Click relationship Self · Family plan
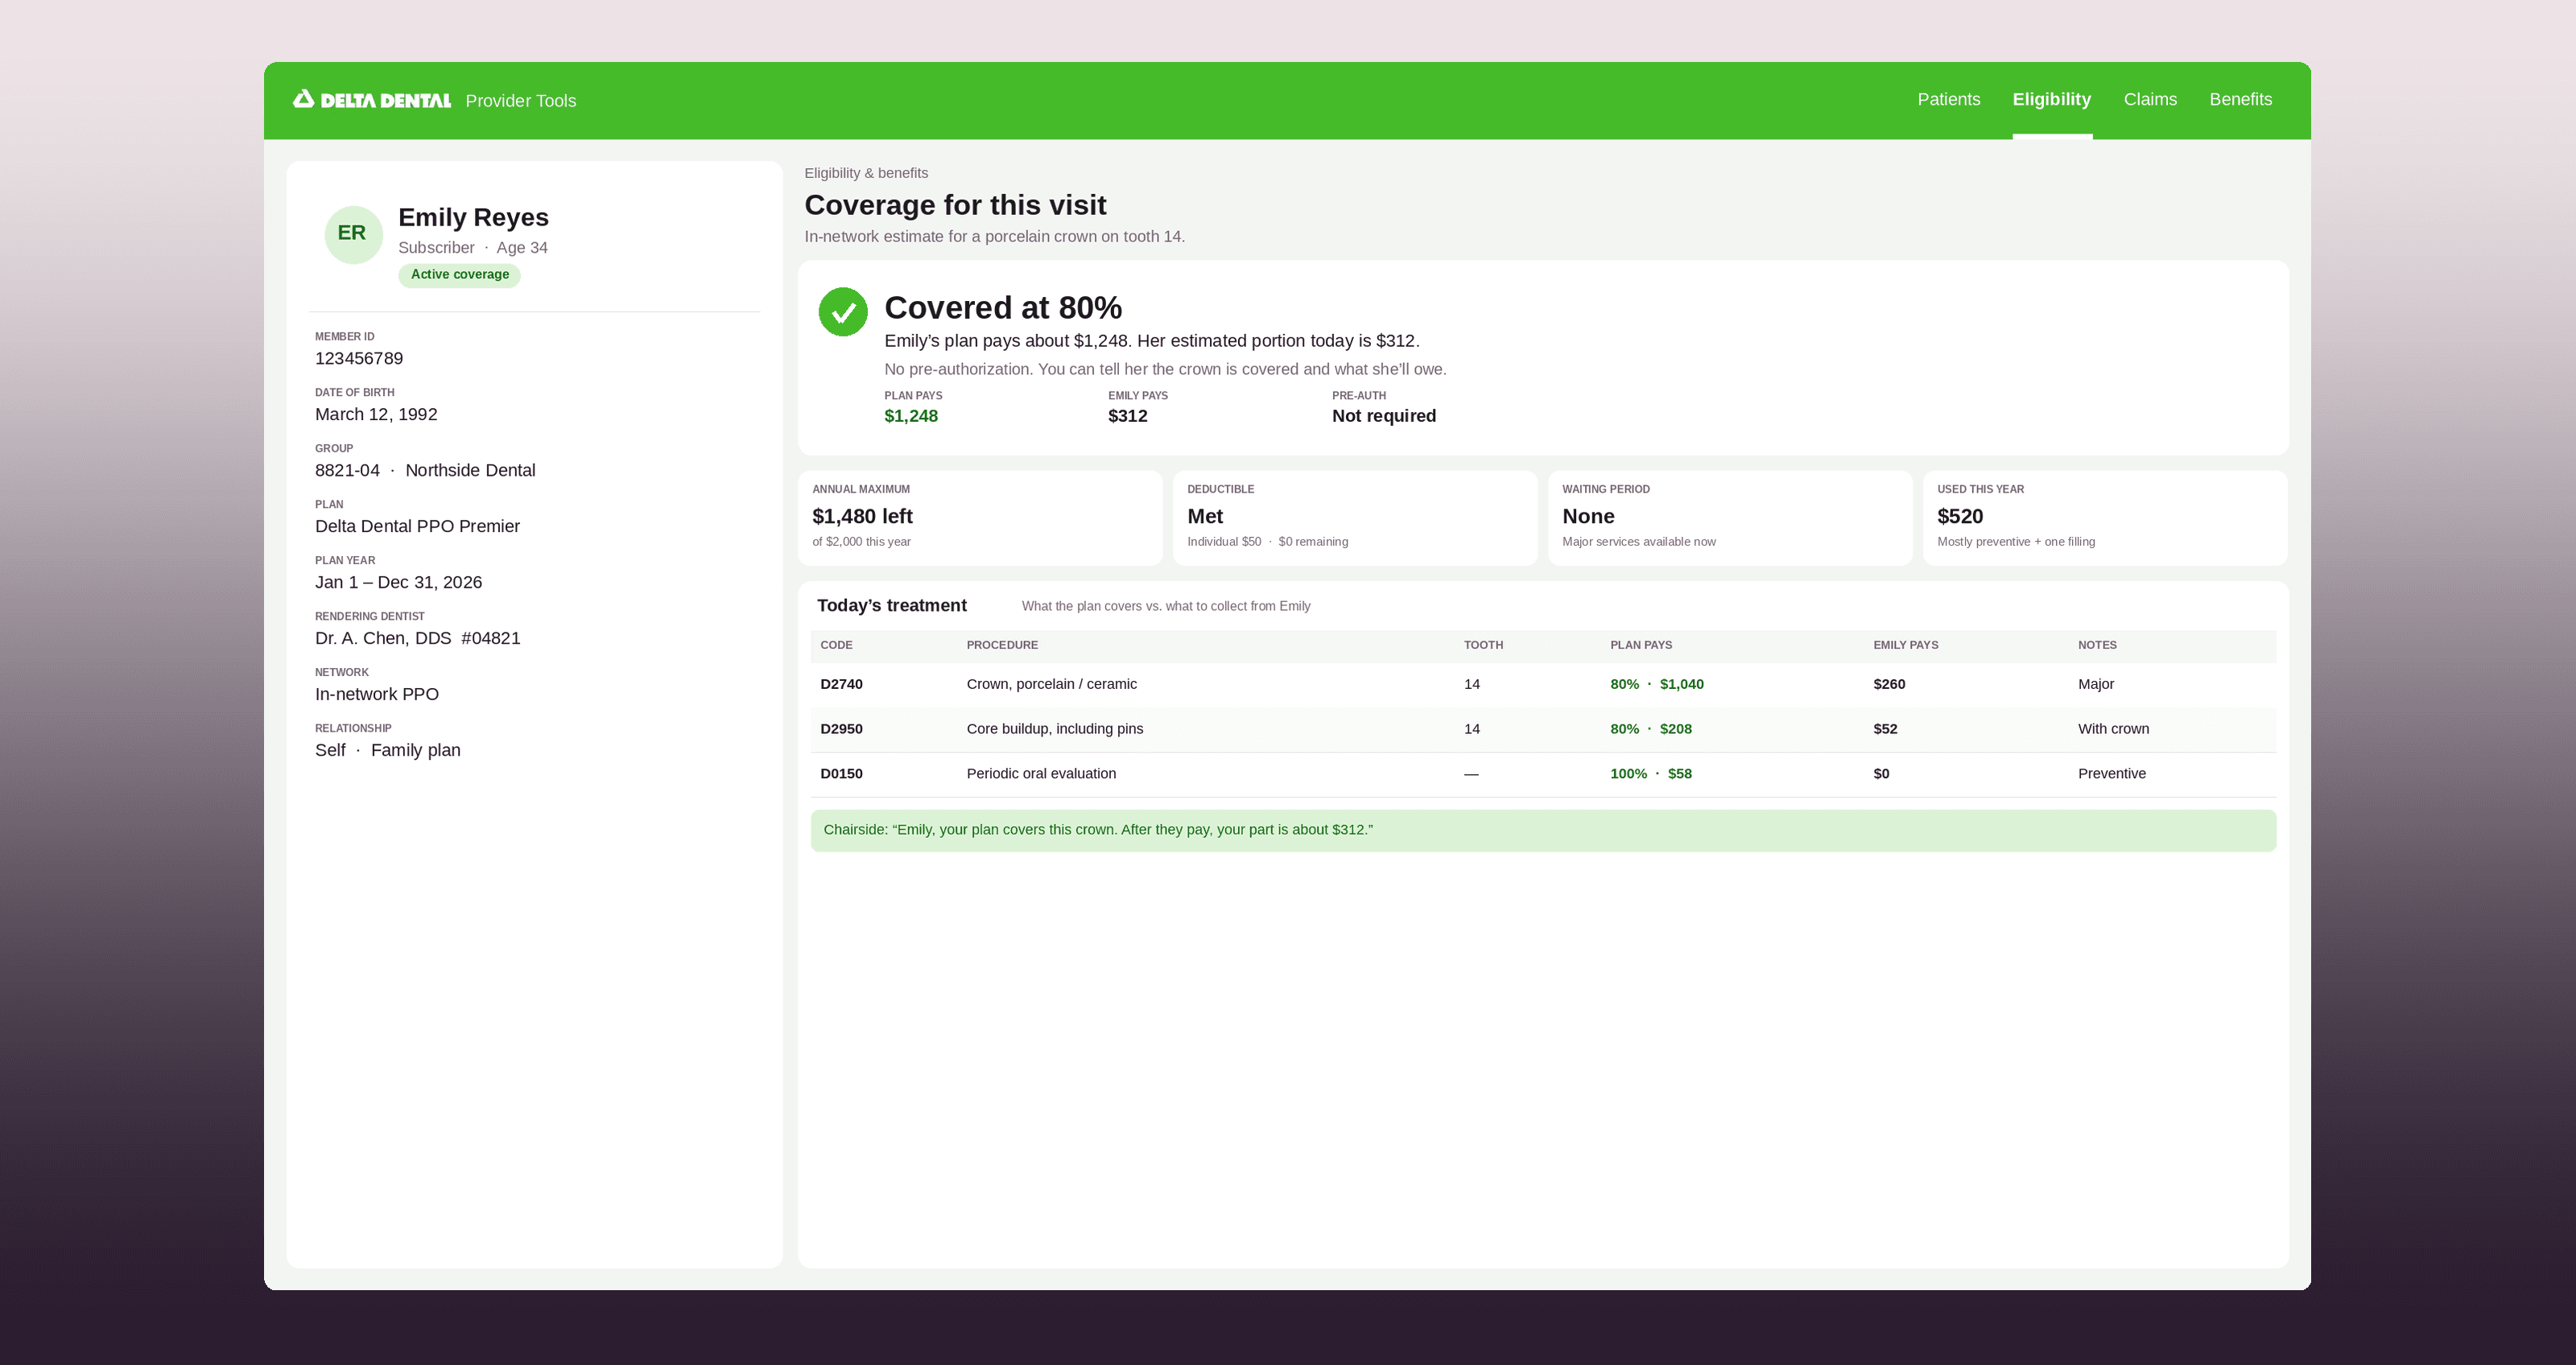This screenshot has width=2576, height=1365. pyautogui.click(x=388, y=750)
